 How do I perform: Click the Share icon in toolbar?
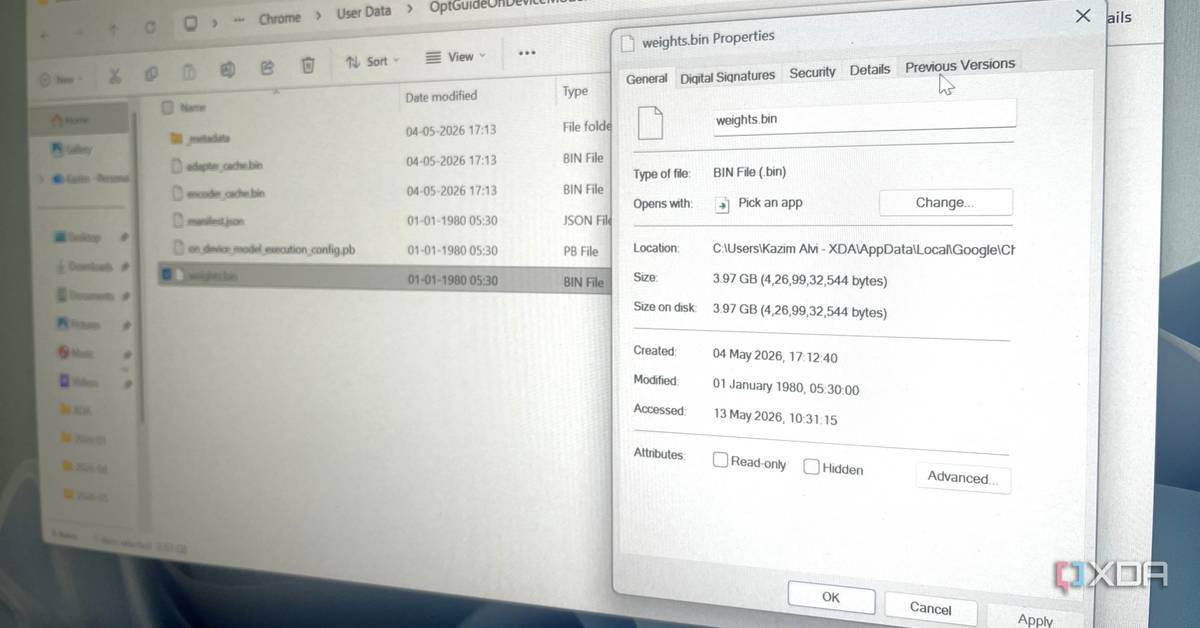click(x=267, y=67)
